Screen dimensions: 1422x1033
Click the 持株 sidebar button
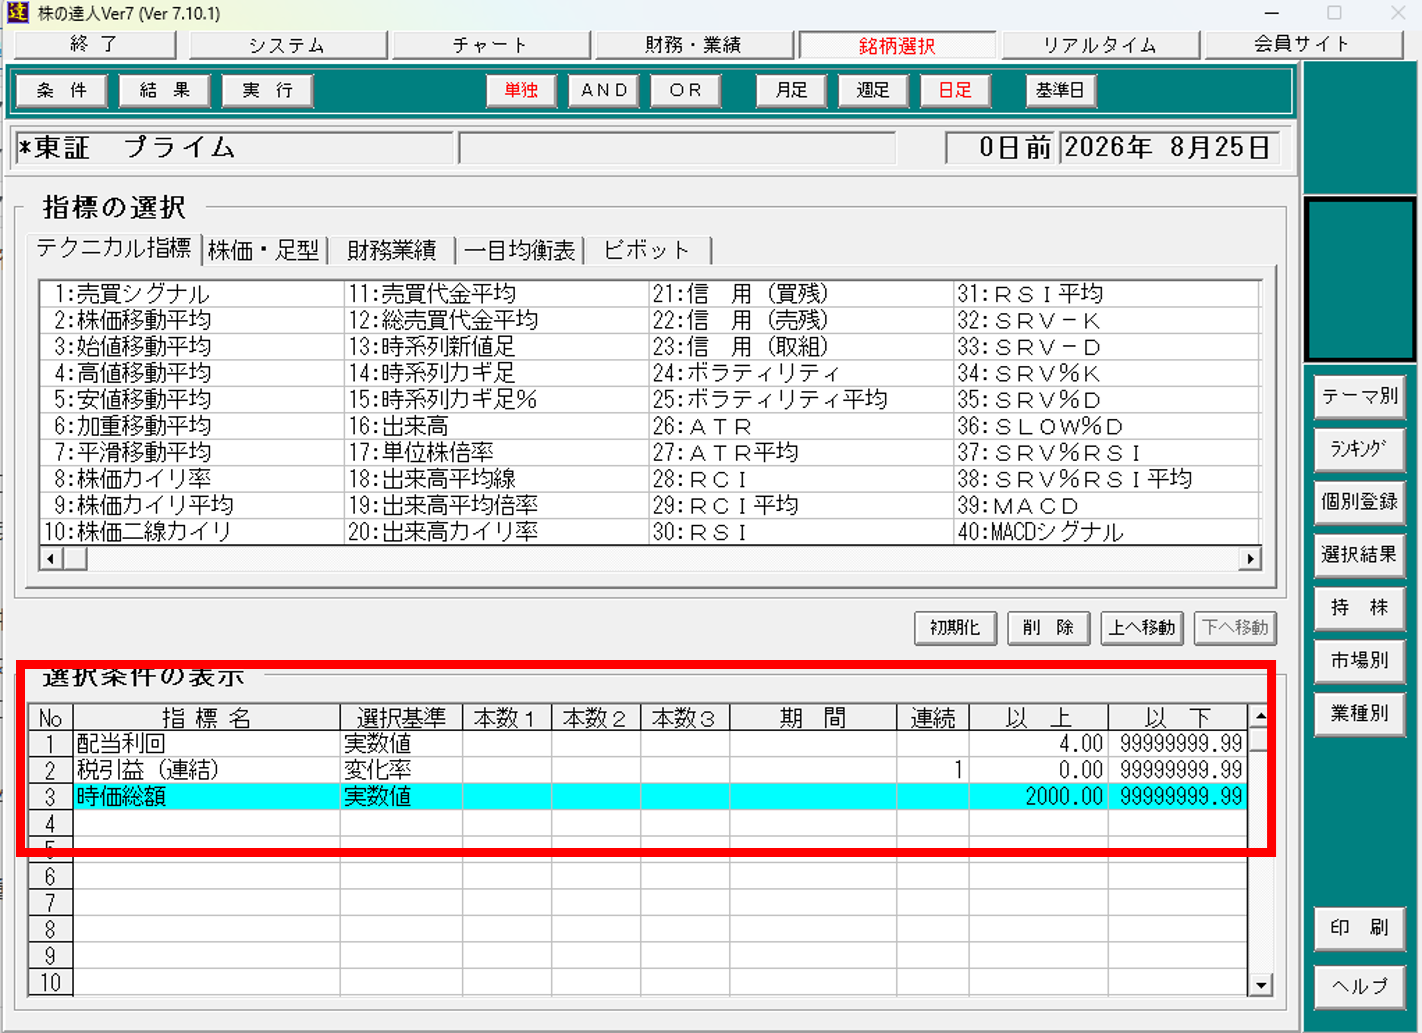tap(1359, 608)
